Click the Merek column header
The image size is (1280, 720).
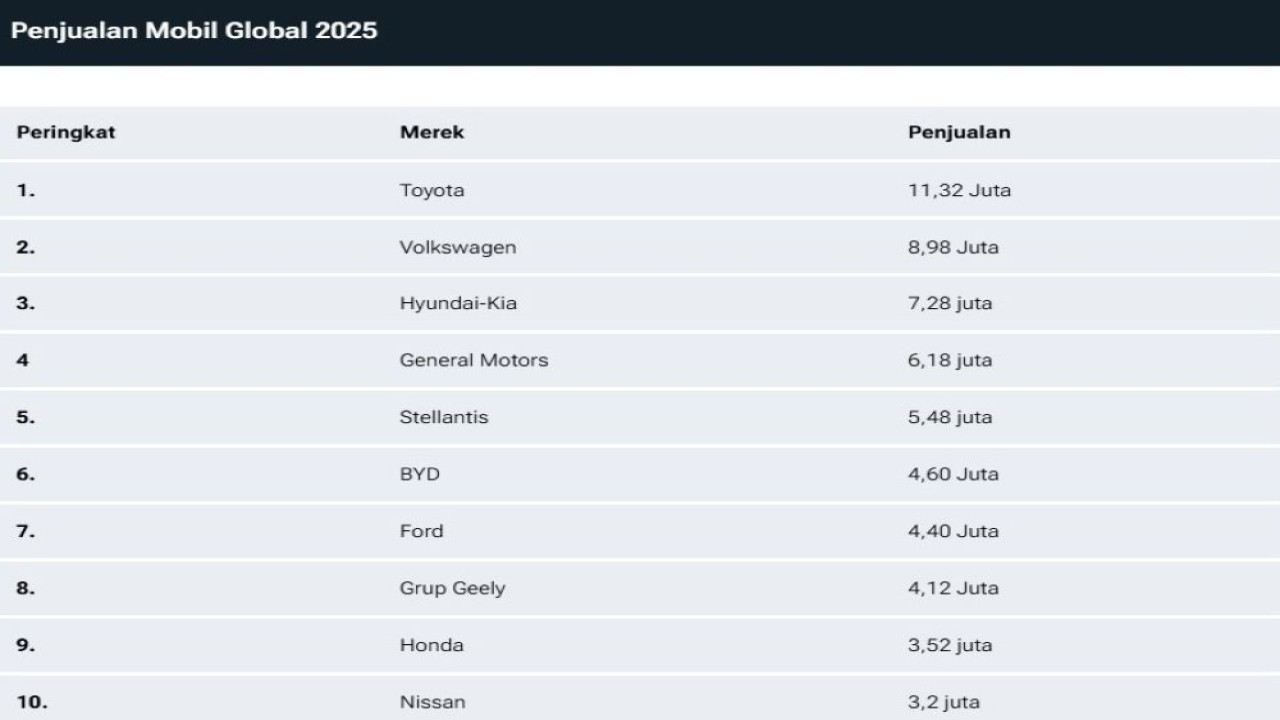click(432, 132)
